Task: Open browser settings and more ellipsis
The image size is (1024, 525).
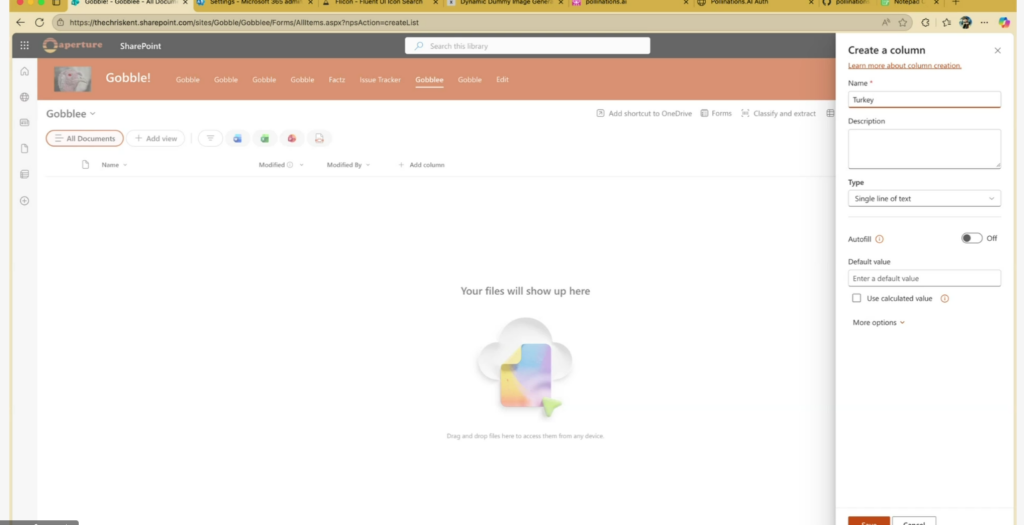Action: tap(984, 22)
